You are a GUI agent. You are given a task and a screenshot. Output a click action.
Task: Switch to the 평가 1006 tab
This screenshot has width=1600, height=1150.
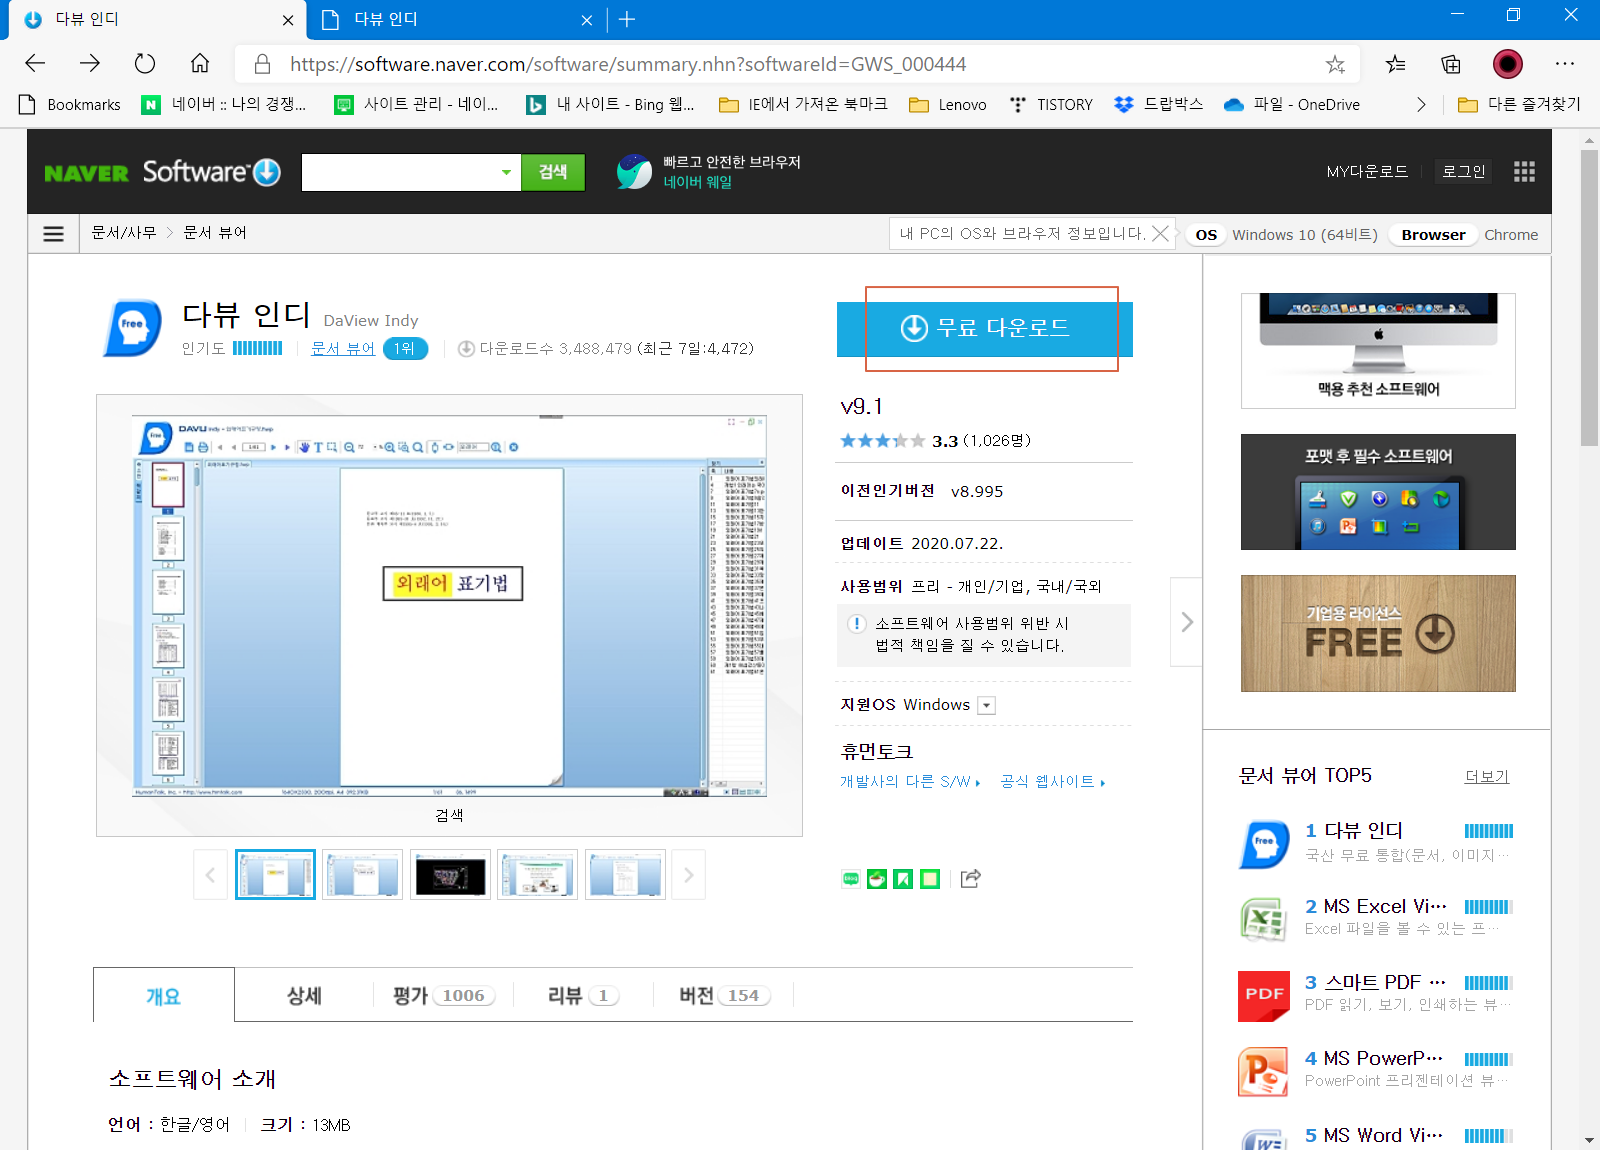point(444,996)
